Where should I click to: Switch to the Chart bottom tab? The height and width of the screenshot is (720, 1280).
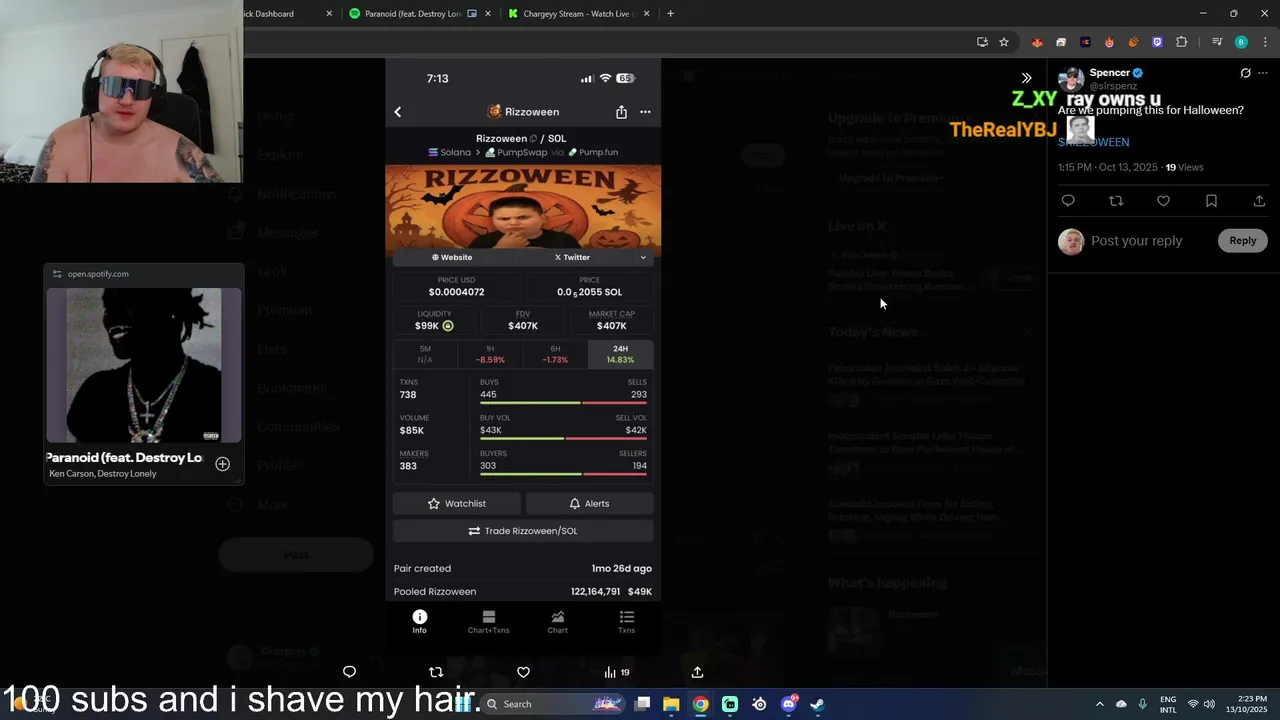[x=557, y=622]
